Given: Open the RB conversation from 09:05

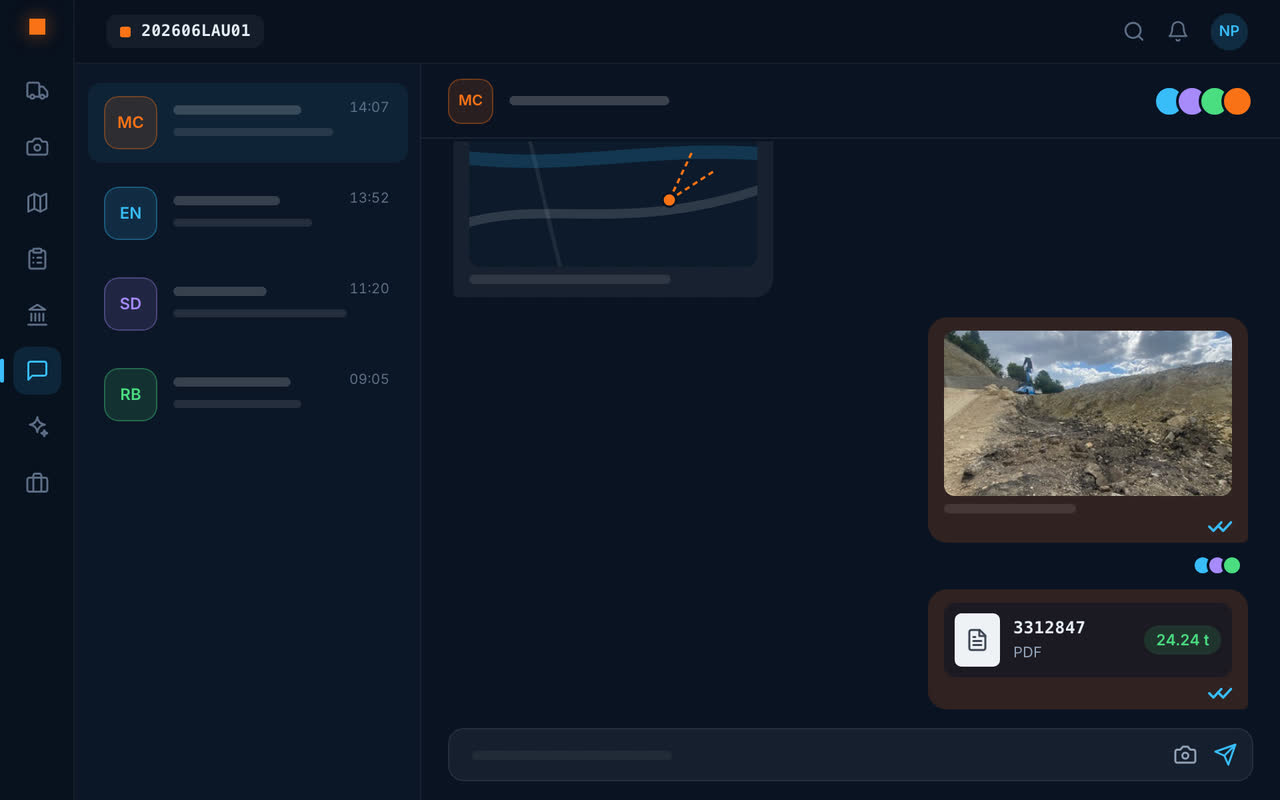Looking at the screenshot, I should pyautogui.click(x=247, y=394).
